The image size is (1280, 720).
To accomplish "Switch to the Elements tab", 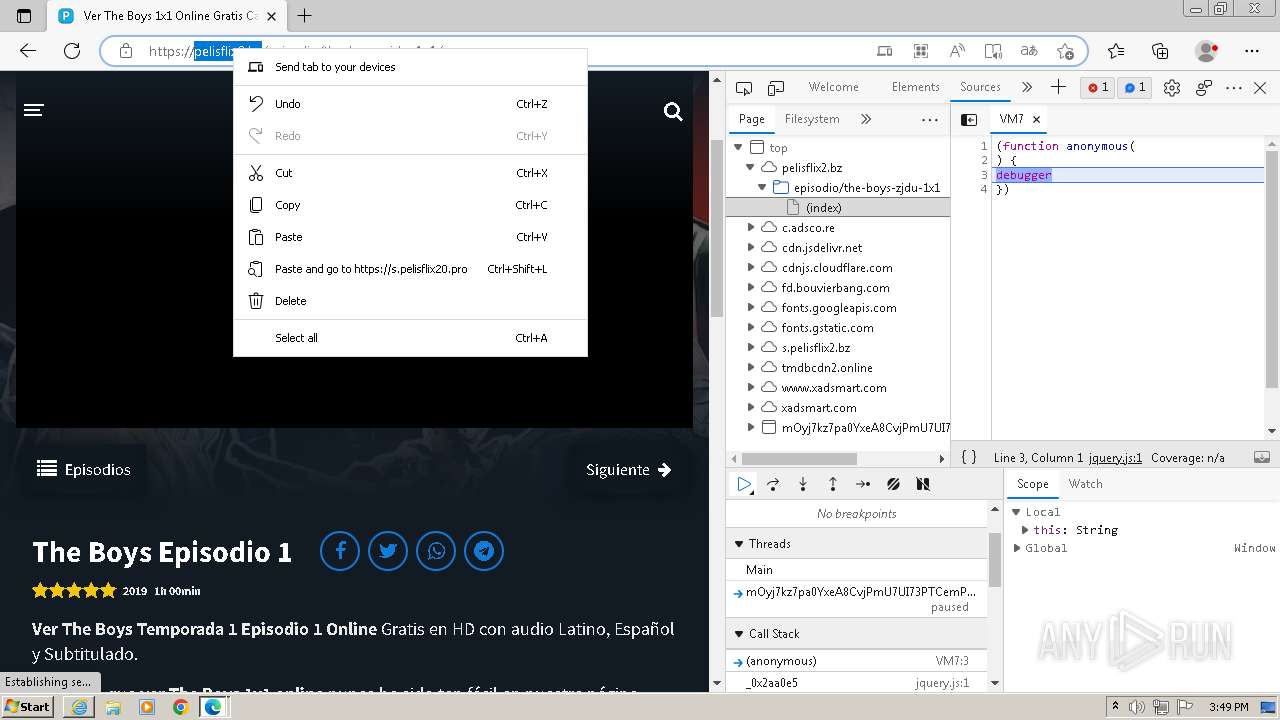I will (916, 87).
